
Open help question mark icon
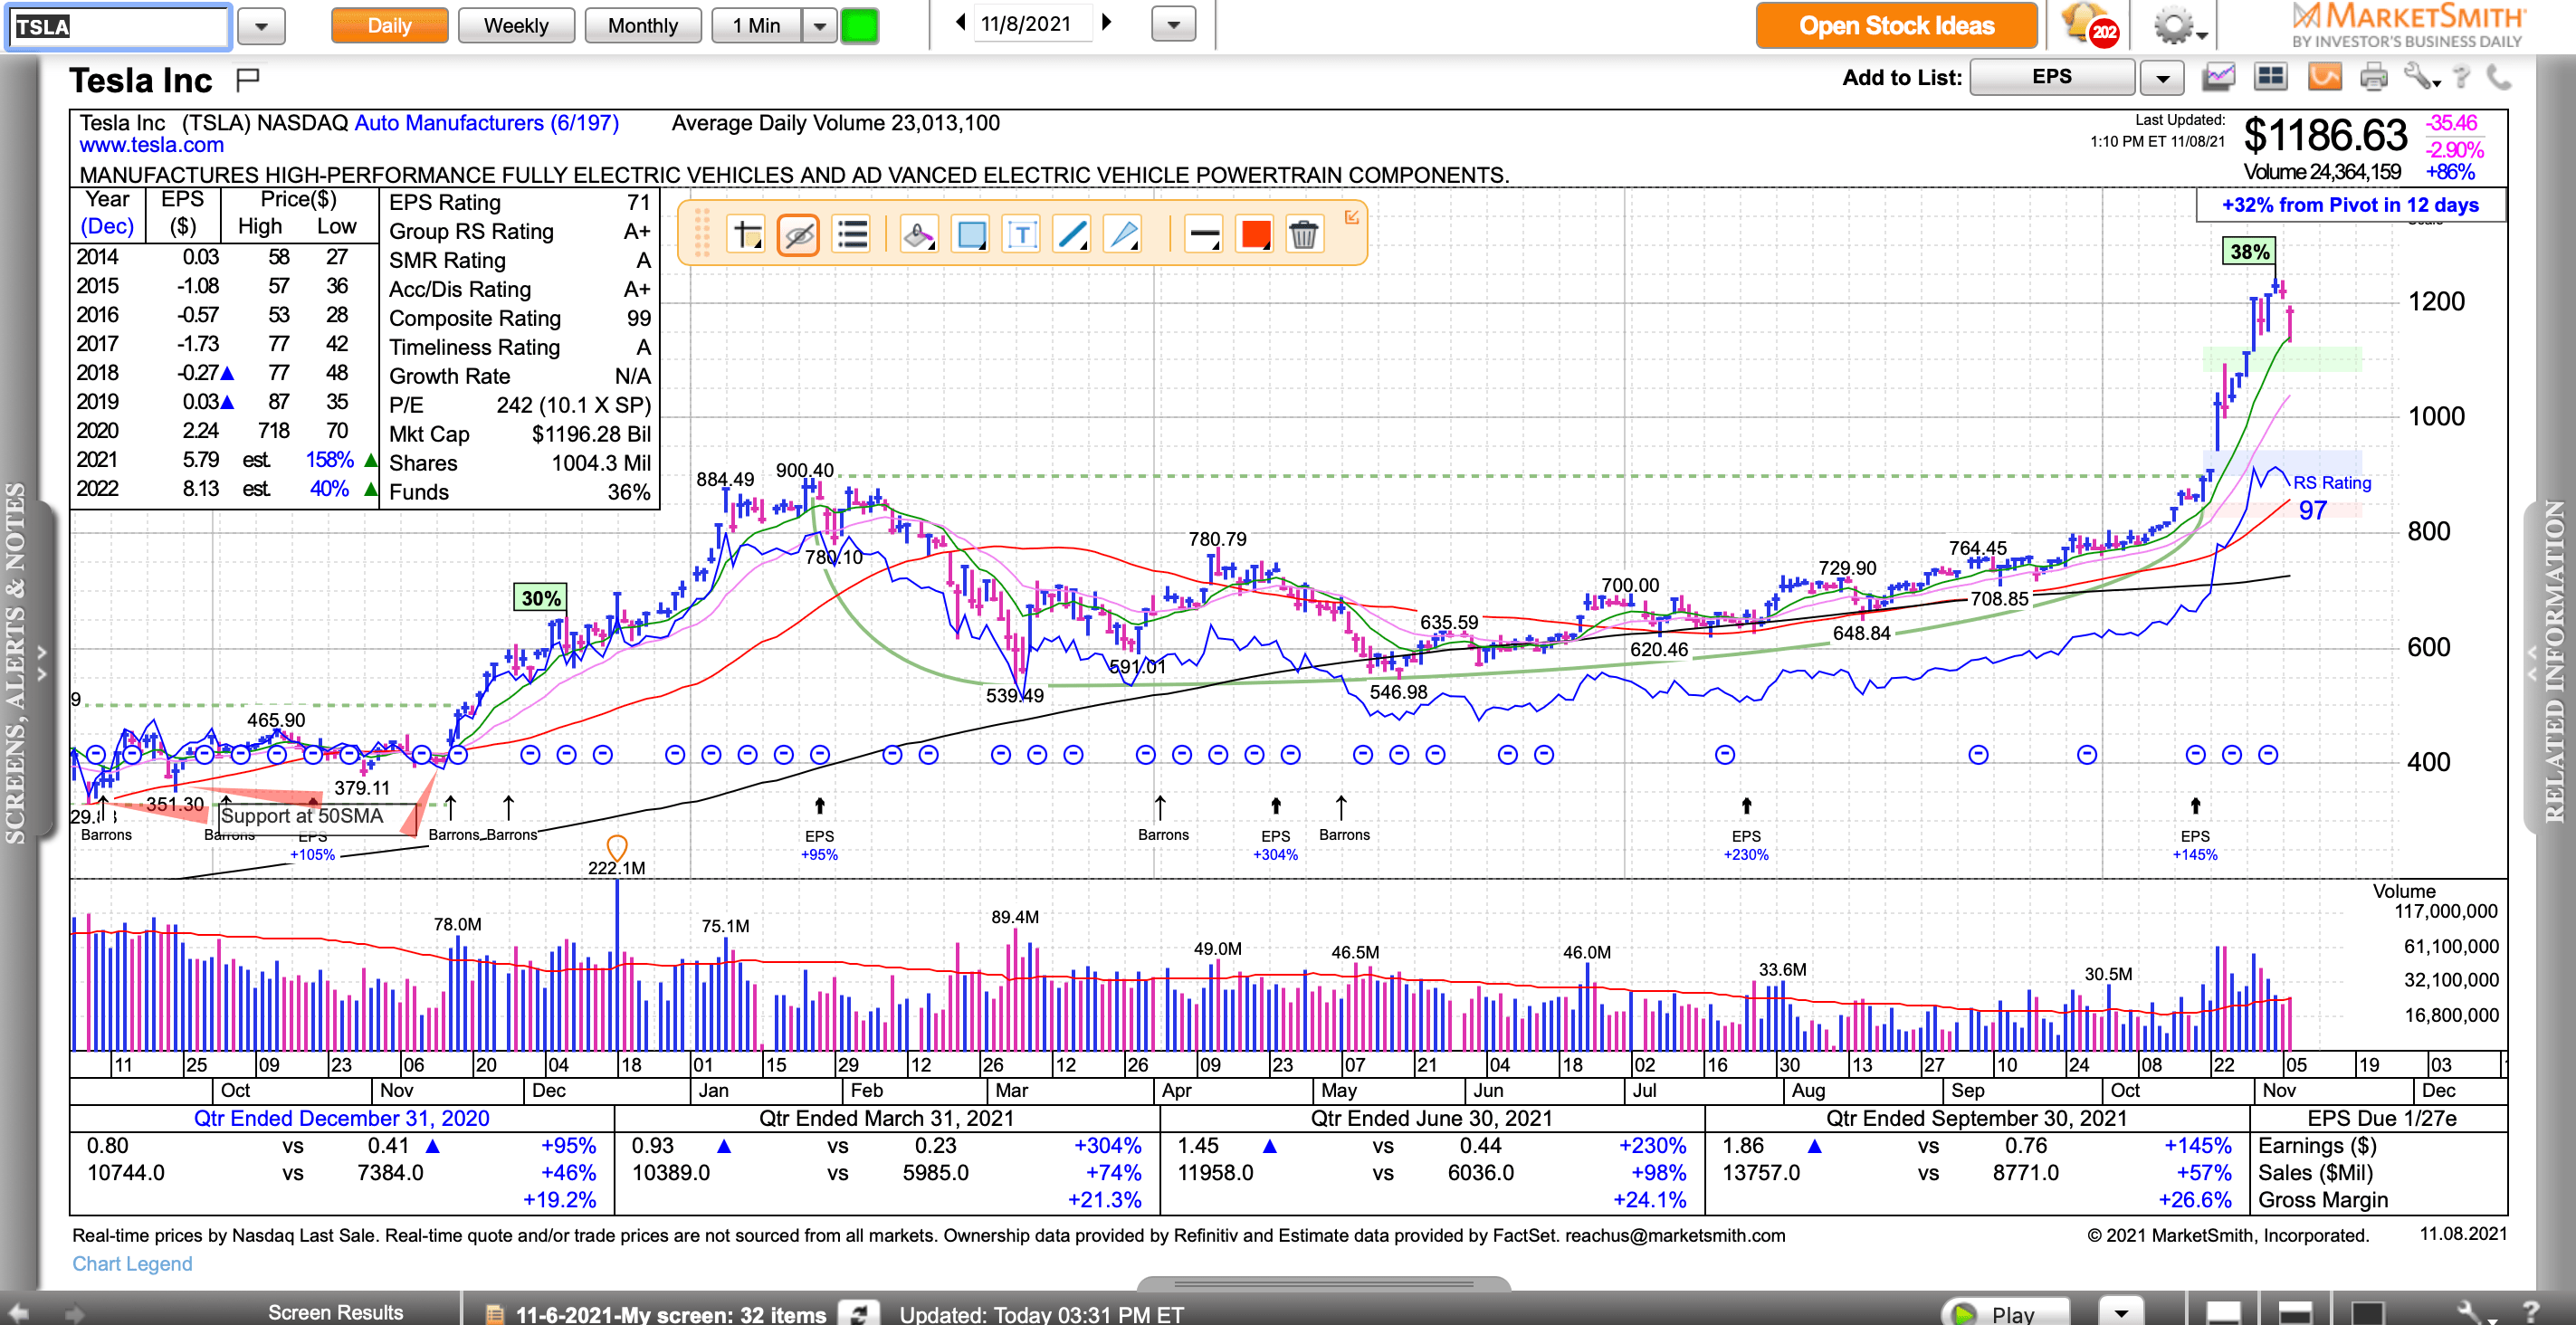pyautogui.click(x=2462, y=77)
